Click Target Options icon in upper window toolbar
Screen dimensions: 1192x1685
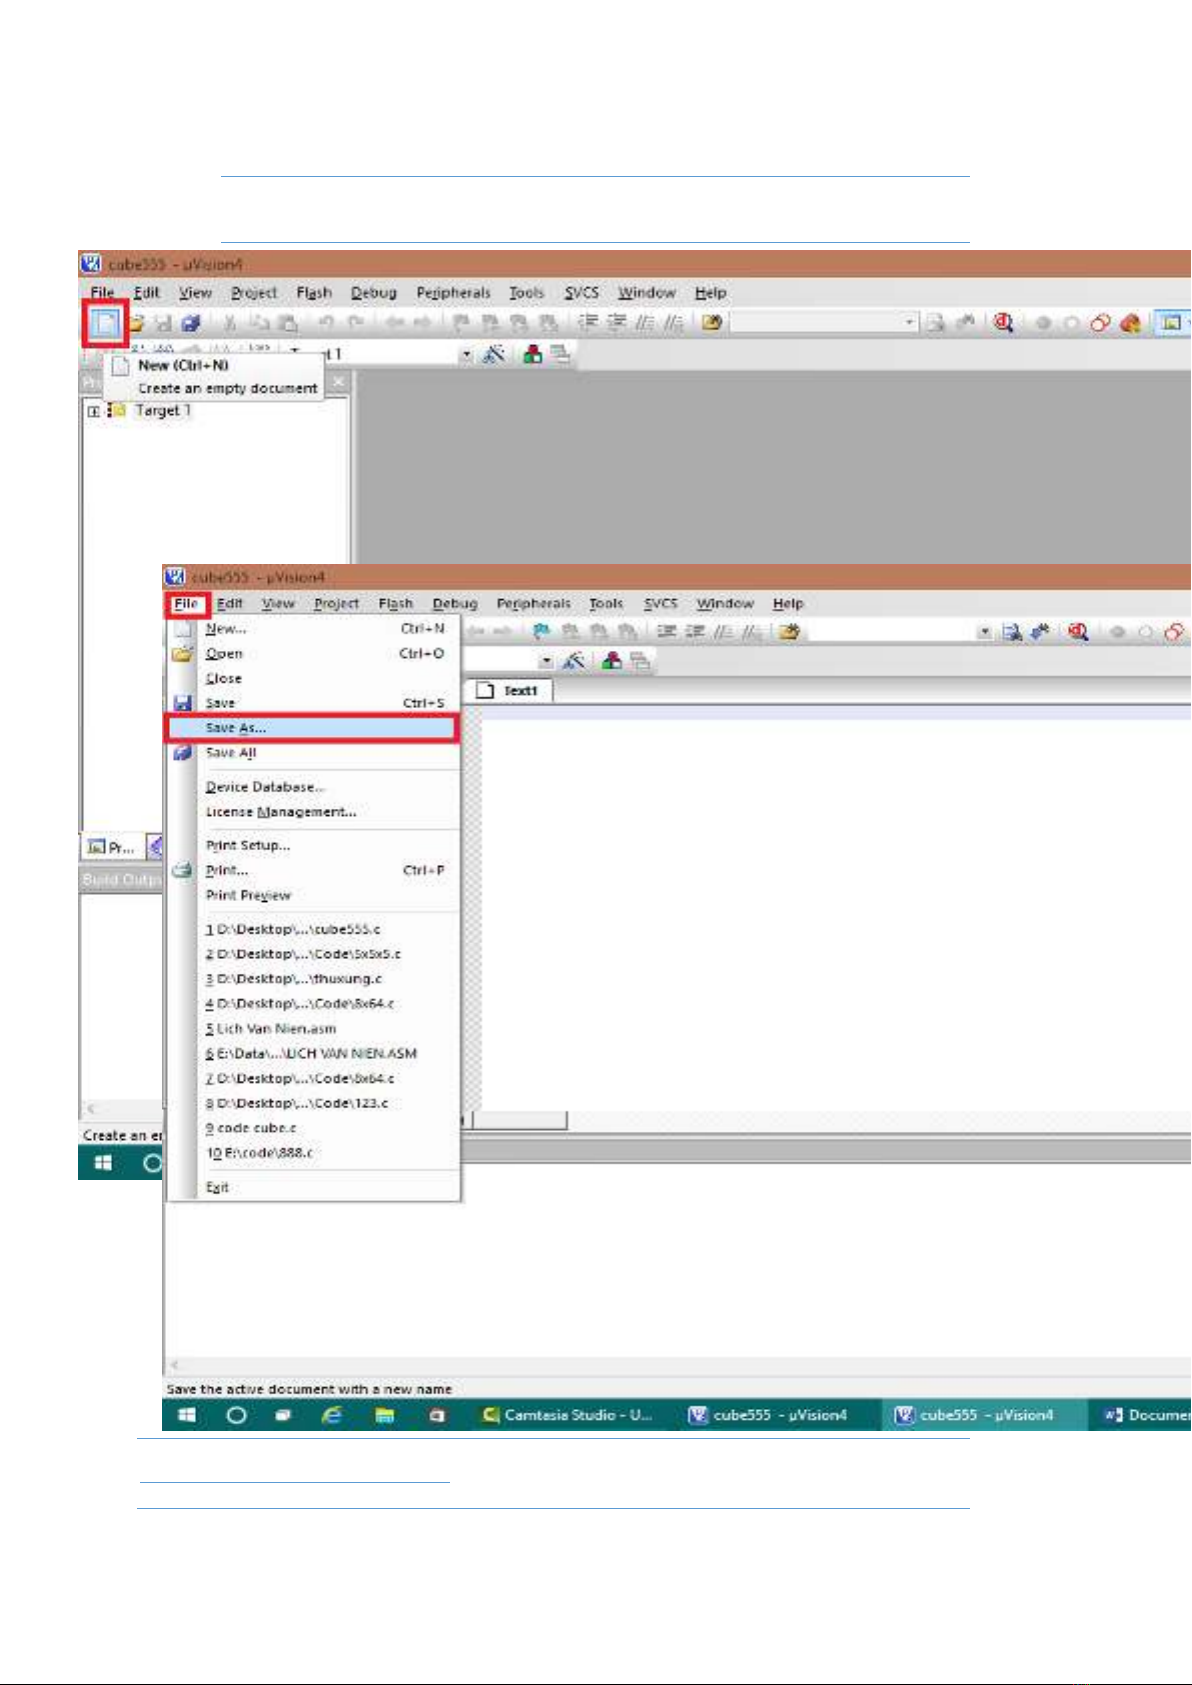tap(494, 354)
